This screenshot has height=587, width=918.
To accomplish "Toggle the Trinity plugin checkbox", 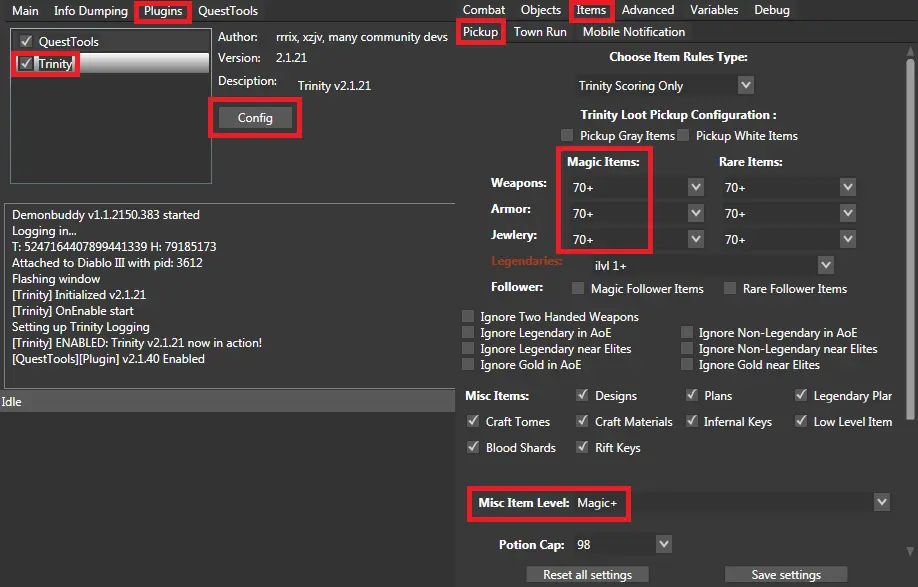I will pyautogui.click(x=26, y=64).
